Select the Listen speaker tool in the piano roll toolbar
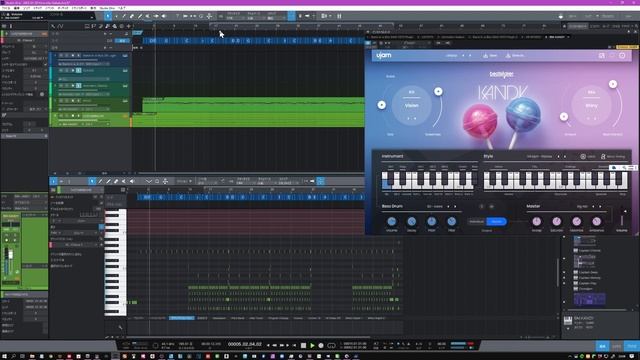Screen dimensions: 640x360 (x=132, y=181)
